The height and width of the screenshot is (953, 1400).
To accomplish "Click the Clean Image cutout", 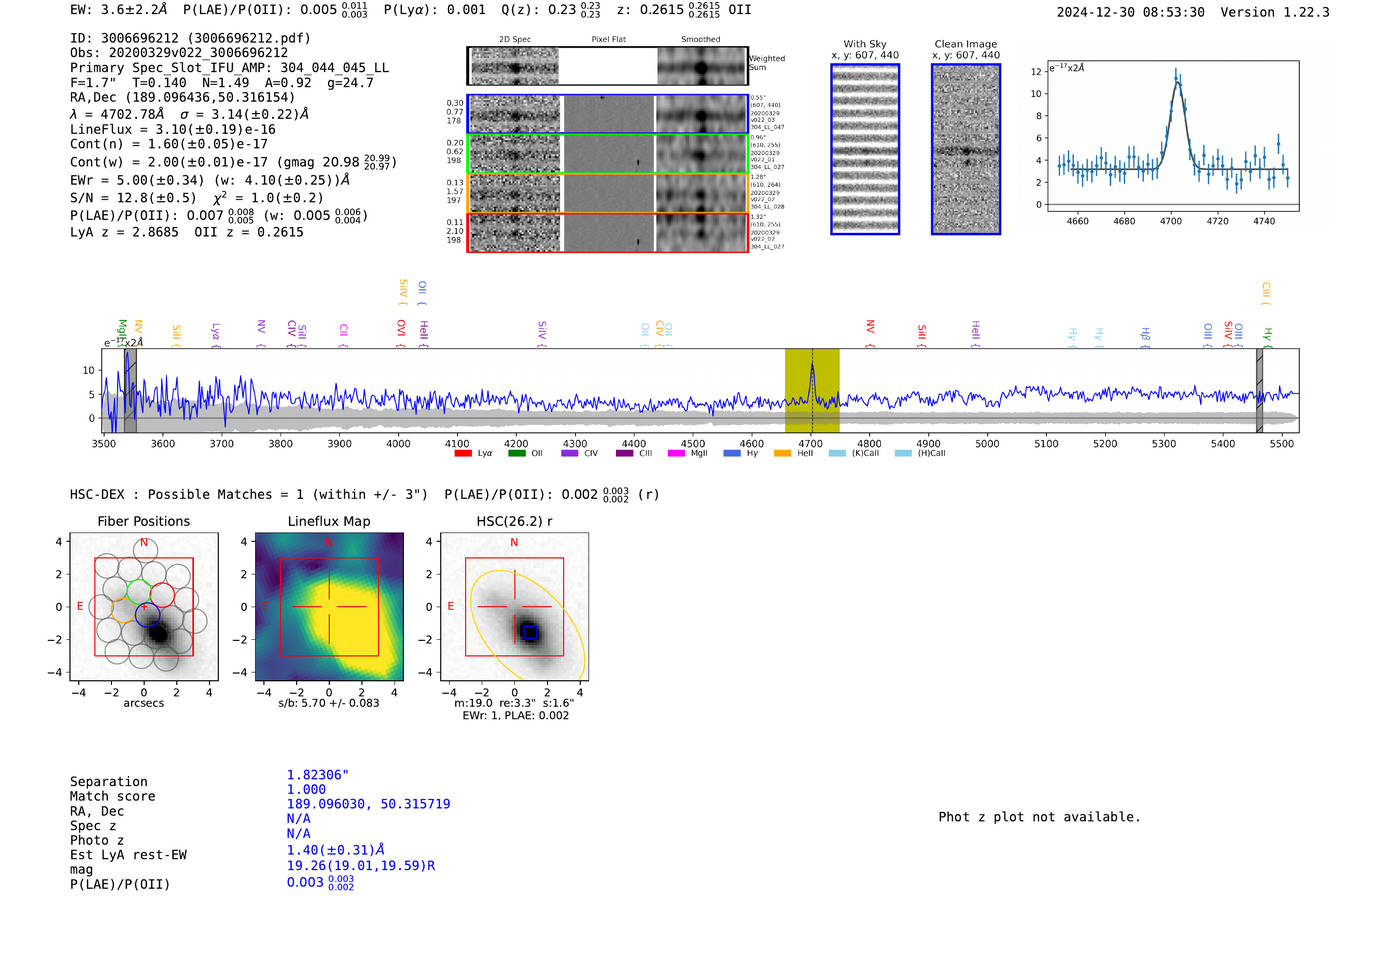I will coord(966,149).
